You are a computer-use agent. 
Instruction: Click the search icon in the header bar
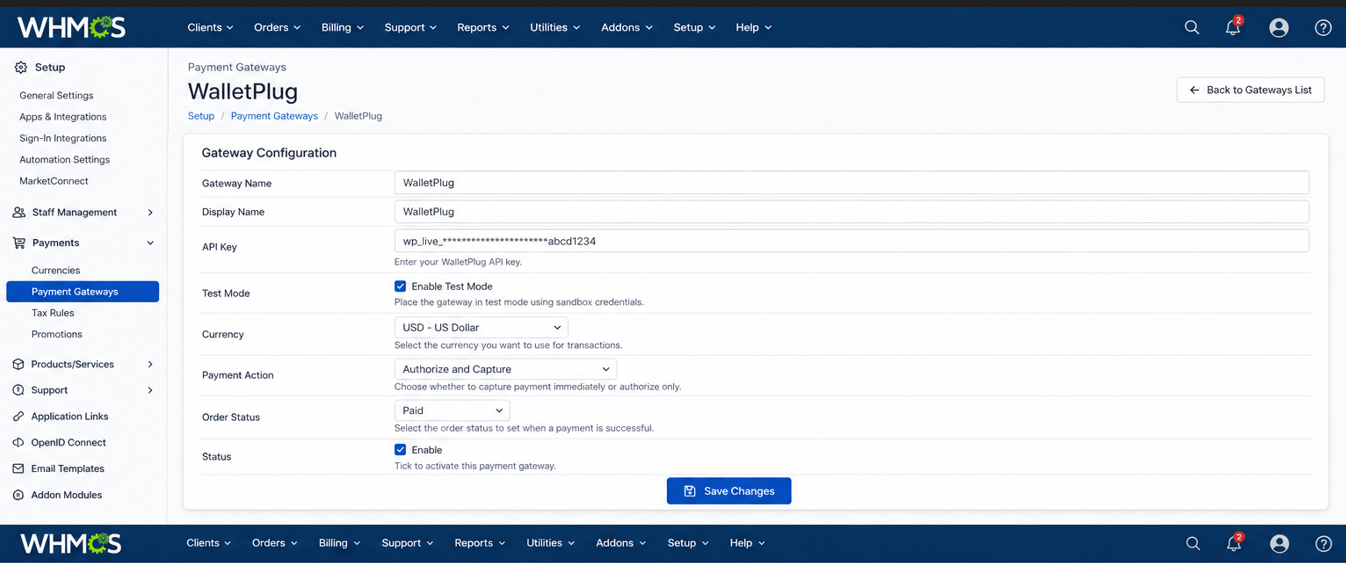(x=1191, y=27)
